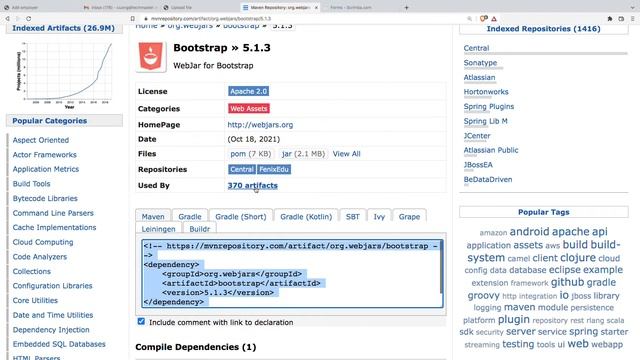Select the Buildr tab
Viewport: 640px width, 360px height.
200,229
